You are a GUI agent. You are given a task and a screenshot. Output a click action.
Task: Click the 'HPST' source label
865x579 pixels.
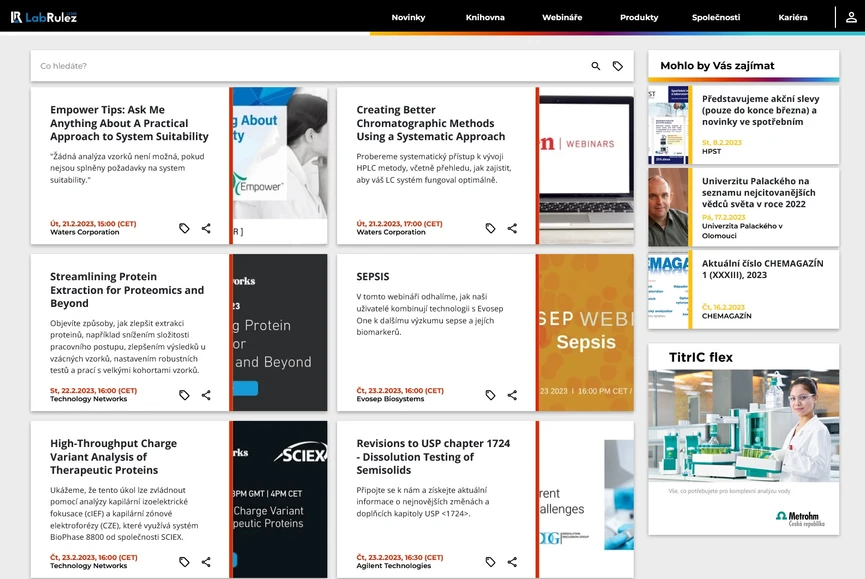(x=711, y=151)
